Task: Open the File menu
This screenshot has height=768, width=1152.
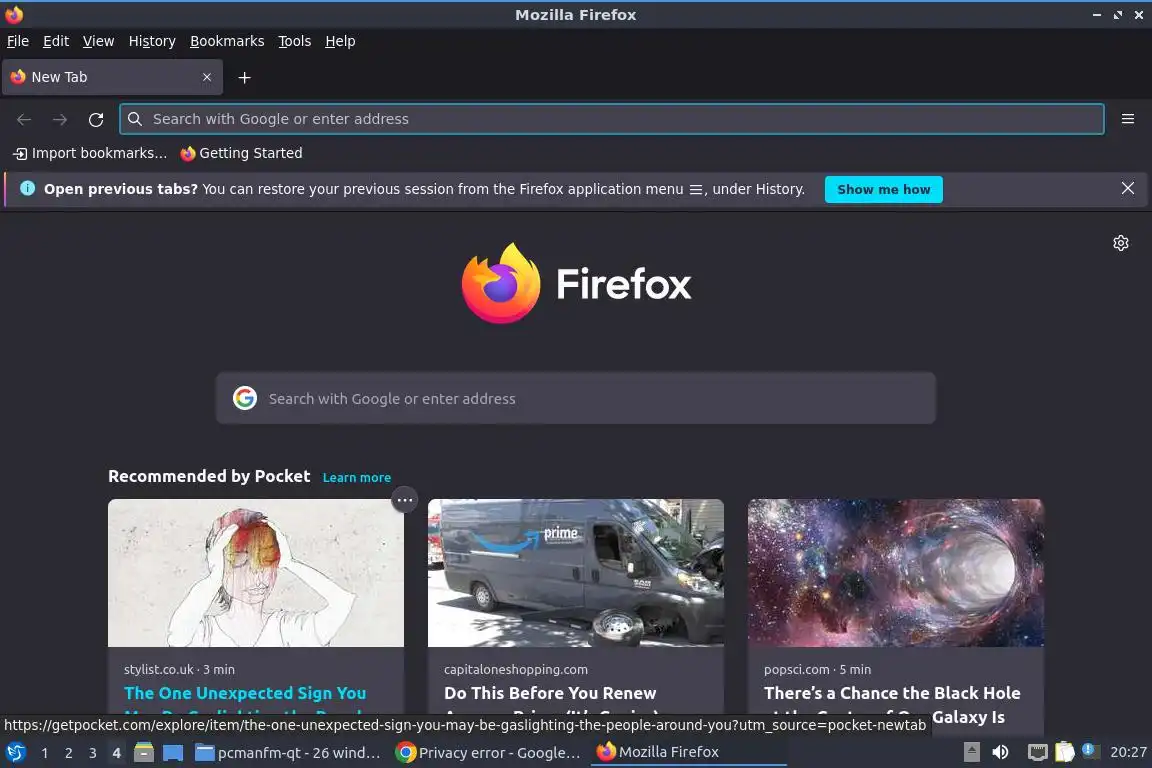Action: (18, 41)
